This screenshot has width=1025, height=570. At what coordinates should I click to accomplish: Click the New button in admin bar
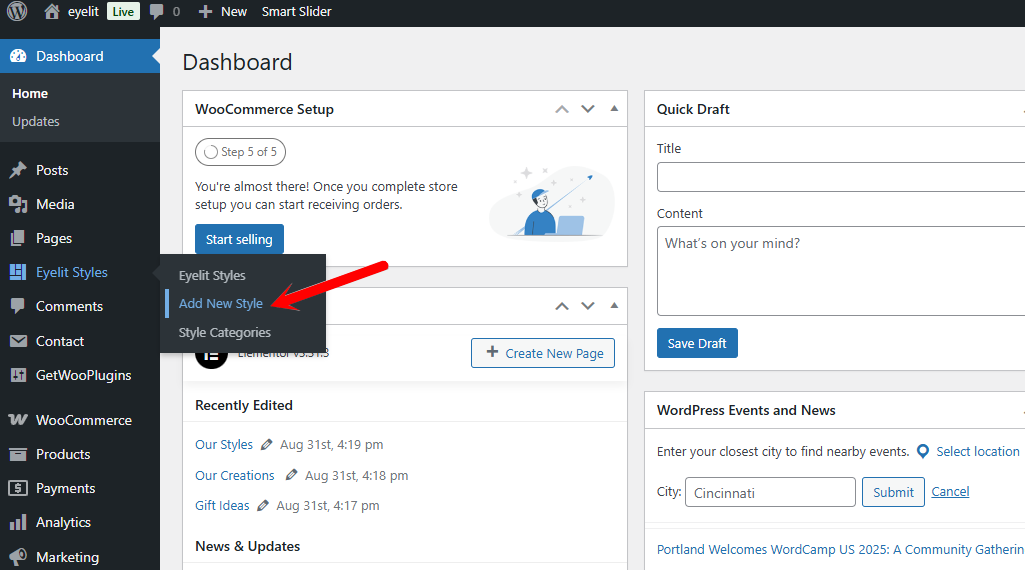[223, 12]
